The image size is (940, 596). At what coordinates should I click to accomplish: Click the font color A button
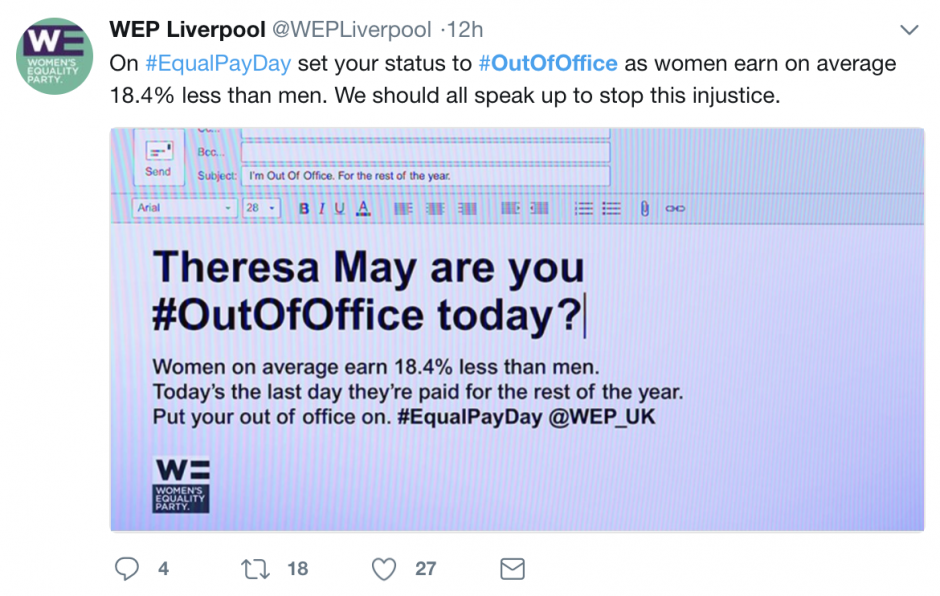(x=363, y=208)
